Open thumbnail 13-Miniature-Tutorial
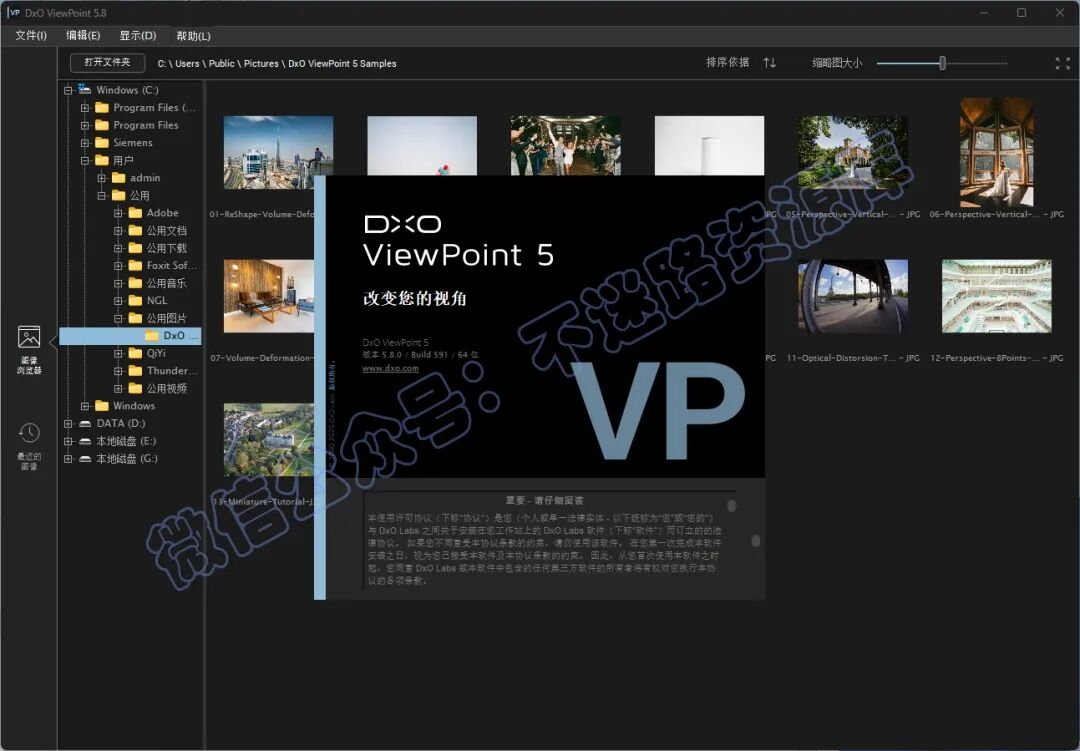This screenshot has width=1080, height=751. click(269, 440)
